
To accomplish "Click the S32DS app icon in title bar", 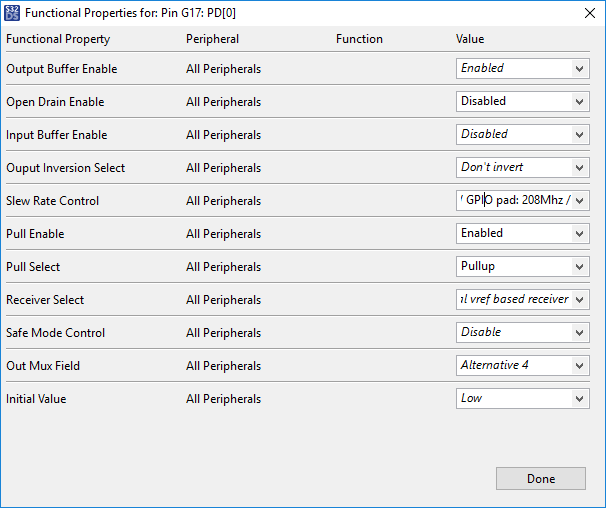I will pyautogui.click(x=12, y=12).
